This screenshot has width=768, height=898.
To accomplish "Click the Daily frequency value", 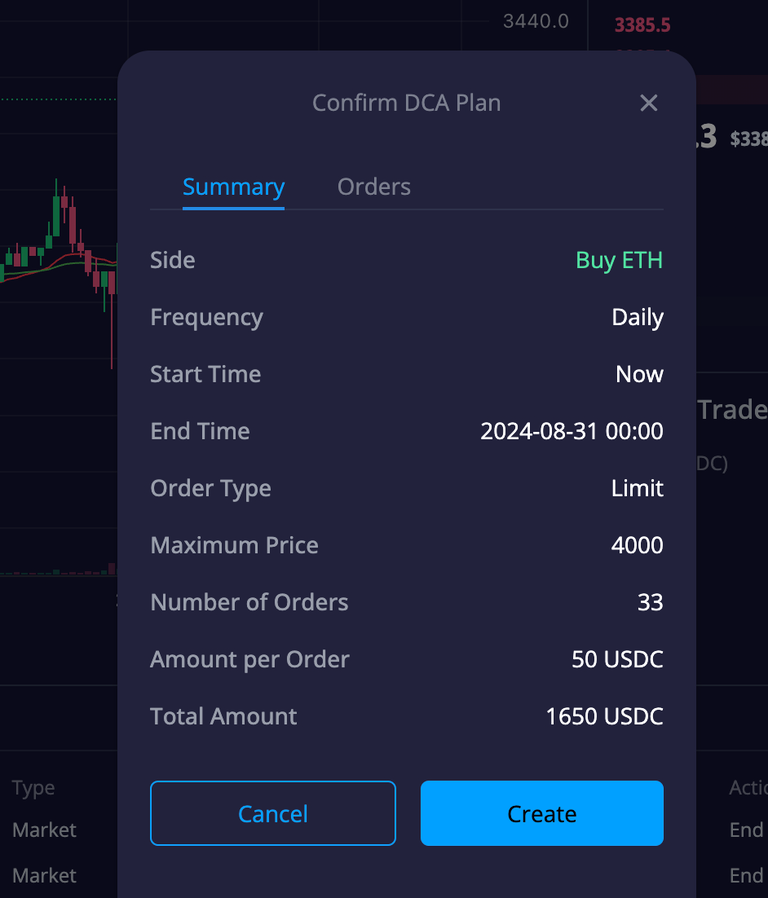I will [x=637, y=317].
